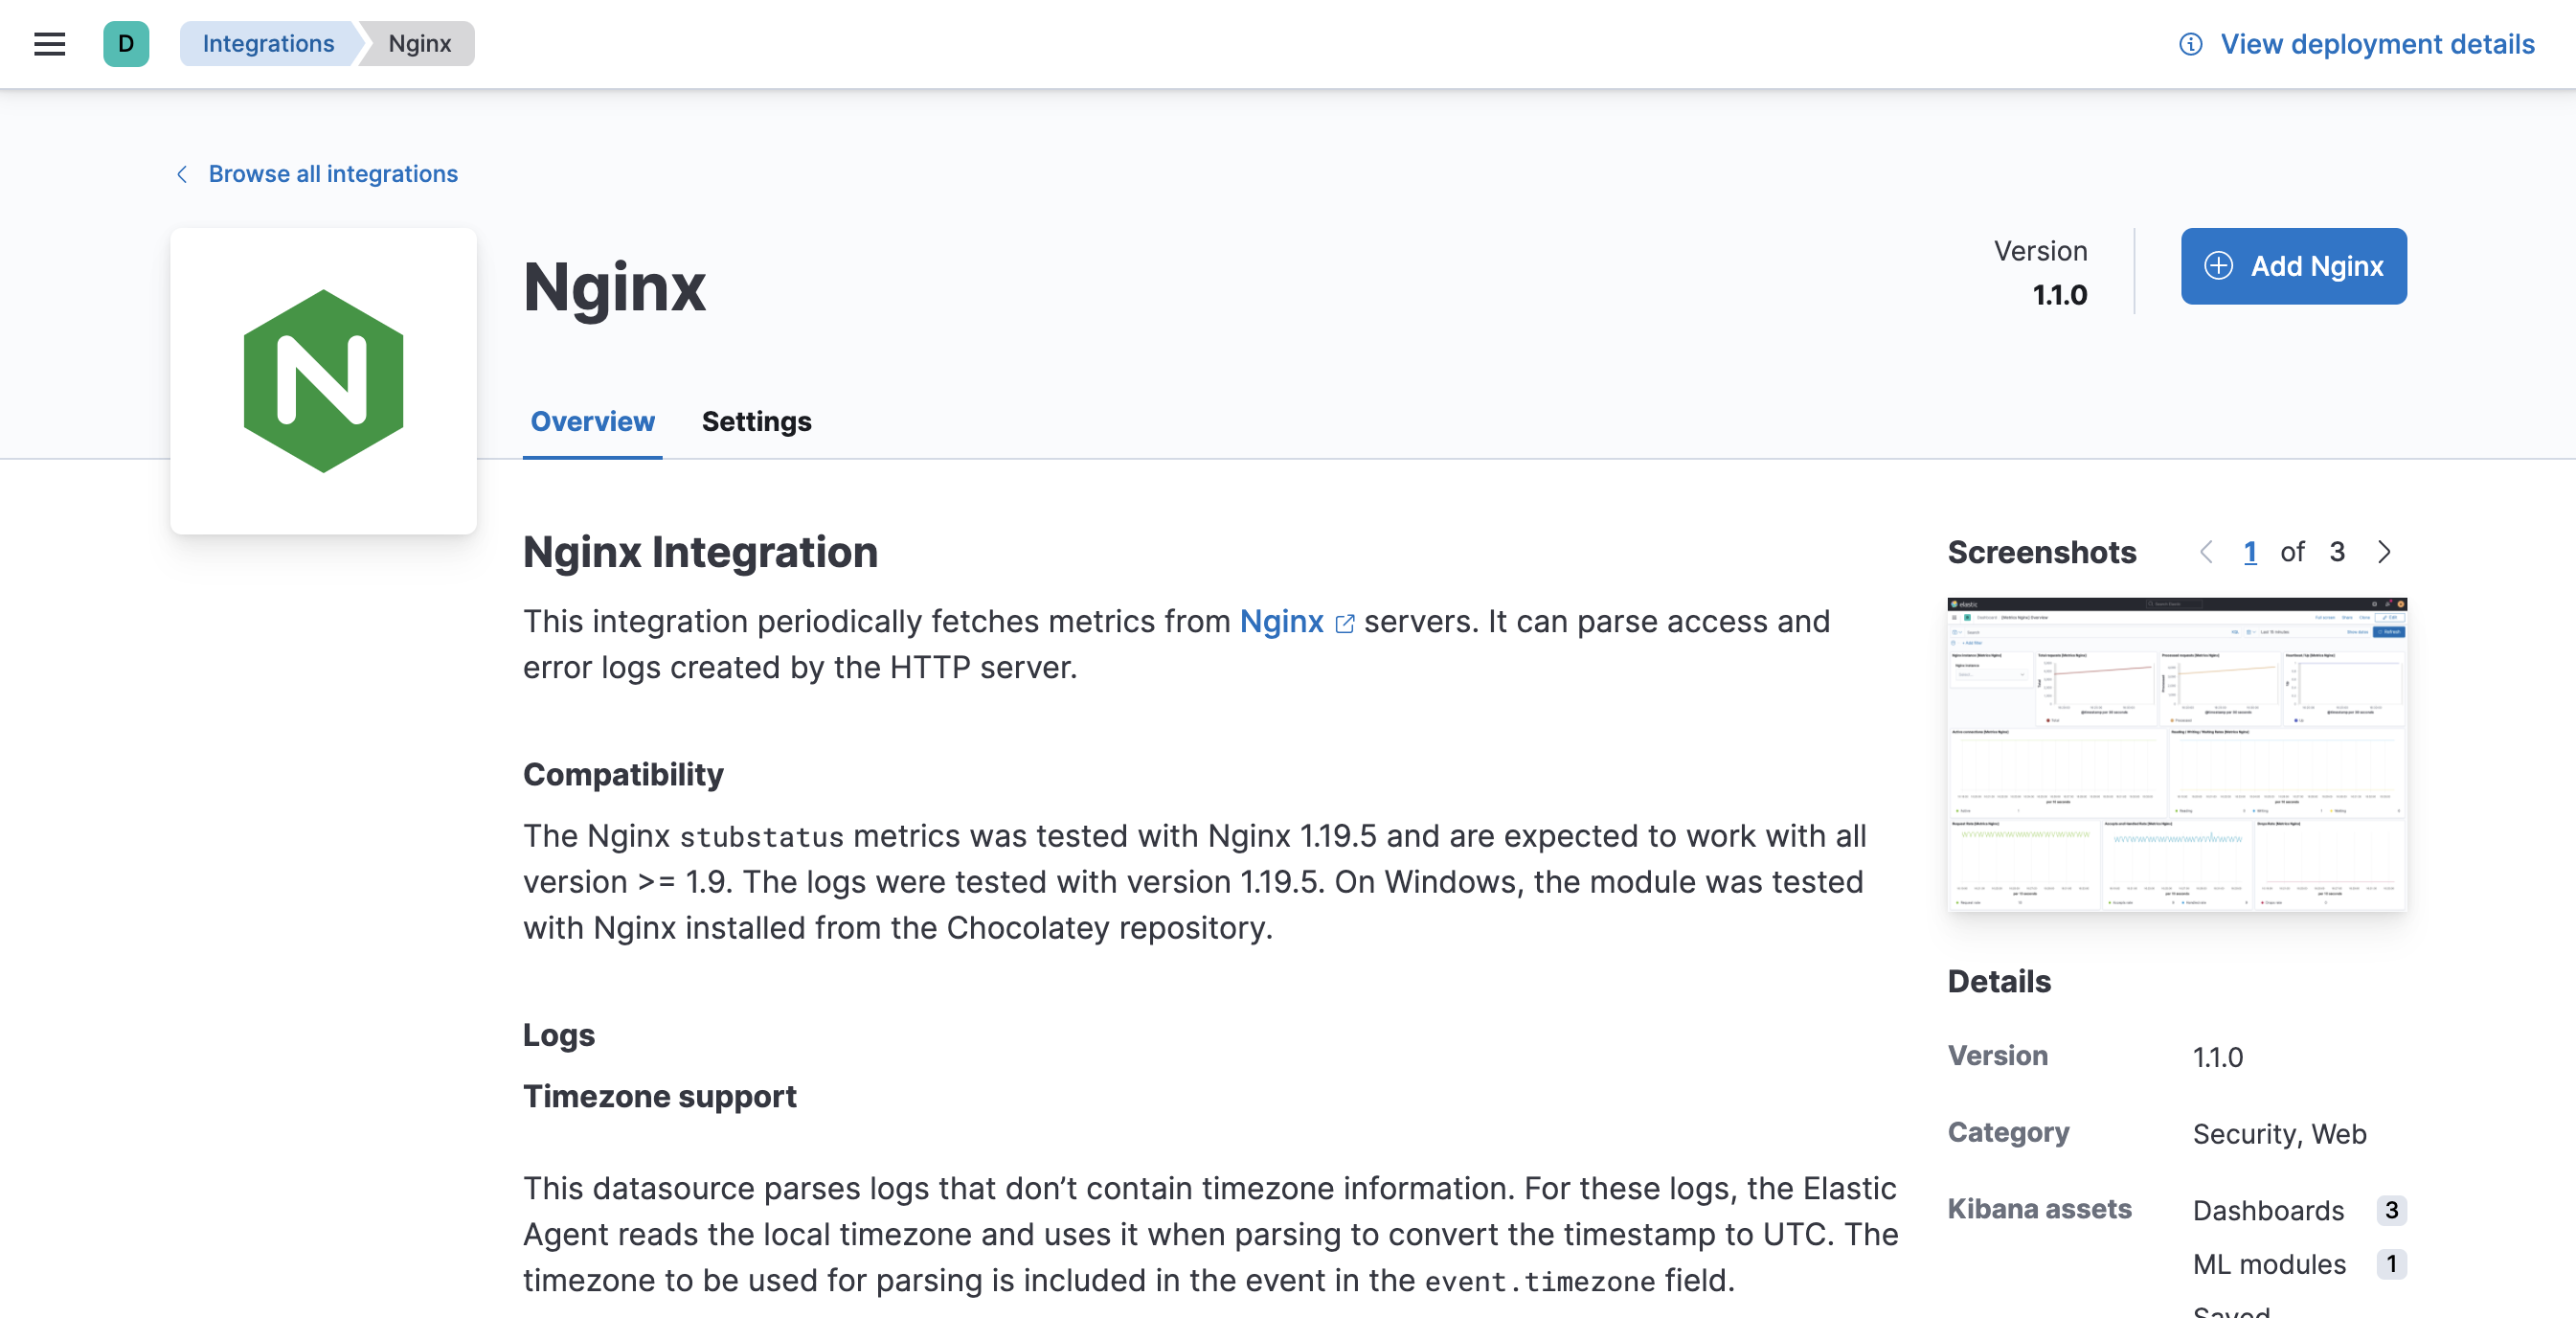Open View deployment details link
Screen dimensions: 2576x1318
(2377, 45)
